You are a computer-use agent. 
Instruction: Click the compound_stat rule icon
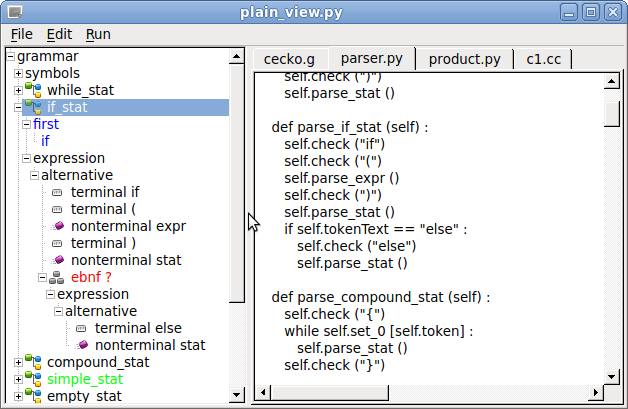pos(33,362)
